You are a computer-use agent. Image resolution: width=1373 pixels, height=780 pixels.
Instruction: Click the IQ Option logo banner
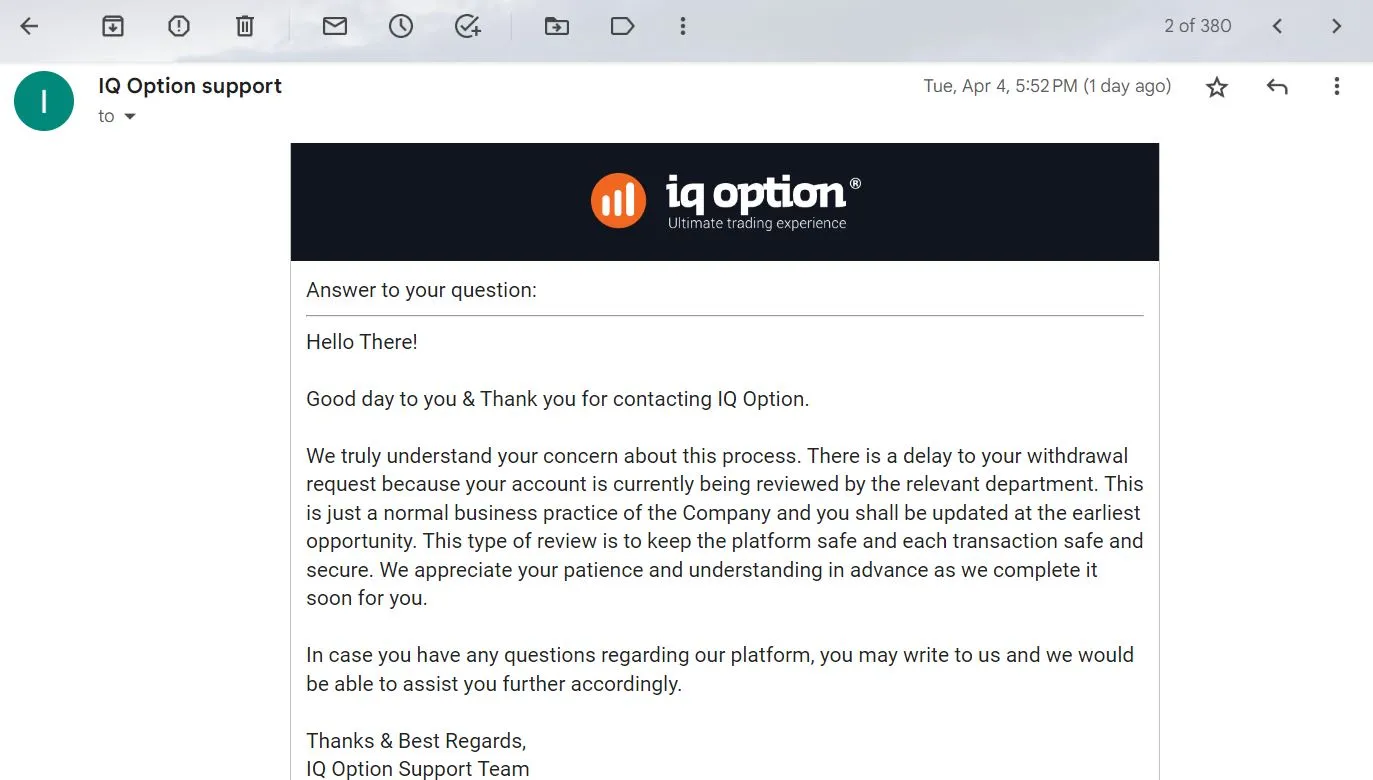(725, 201)
